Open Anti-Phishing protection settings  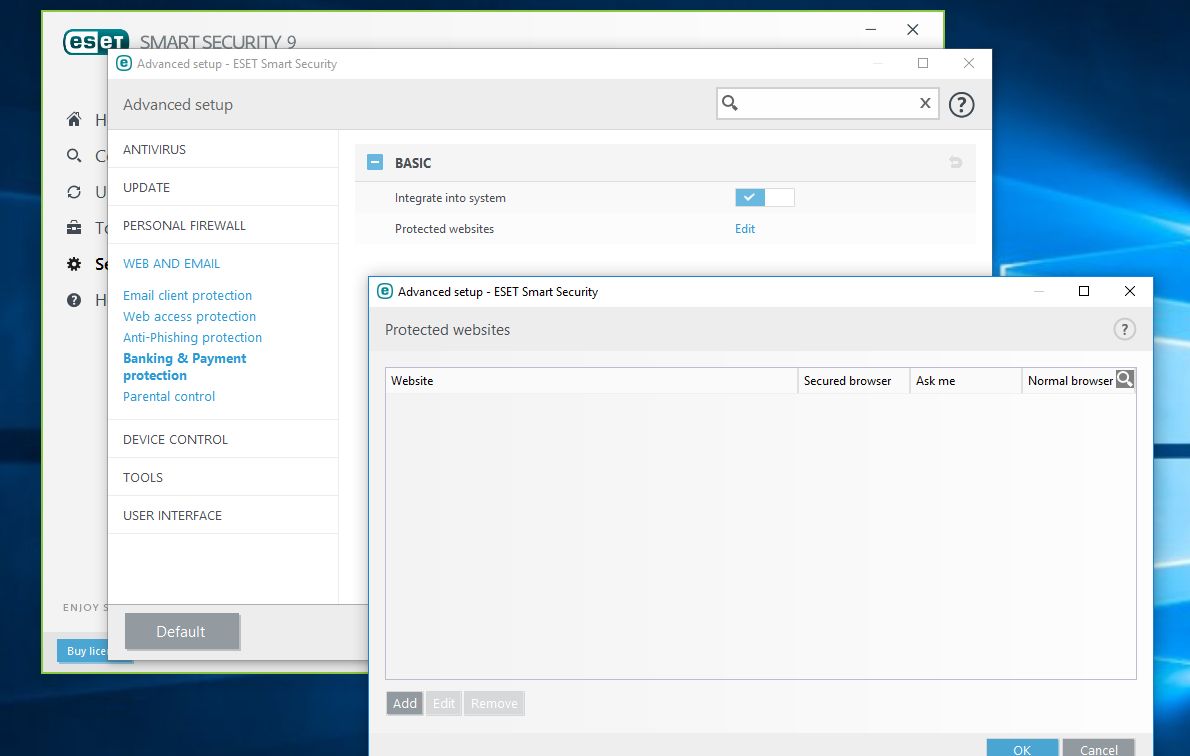click(x=193, y=337)
